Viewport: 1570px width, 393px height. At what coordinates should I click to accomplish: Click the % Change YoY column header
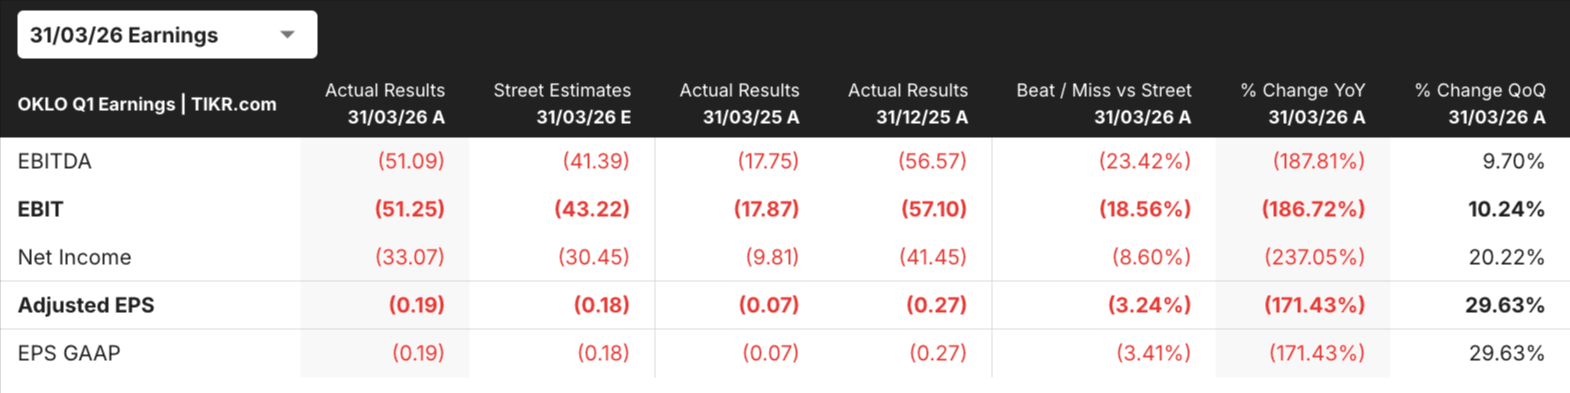pos(1303,104)
